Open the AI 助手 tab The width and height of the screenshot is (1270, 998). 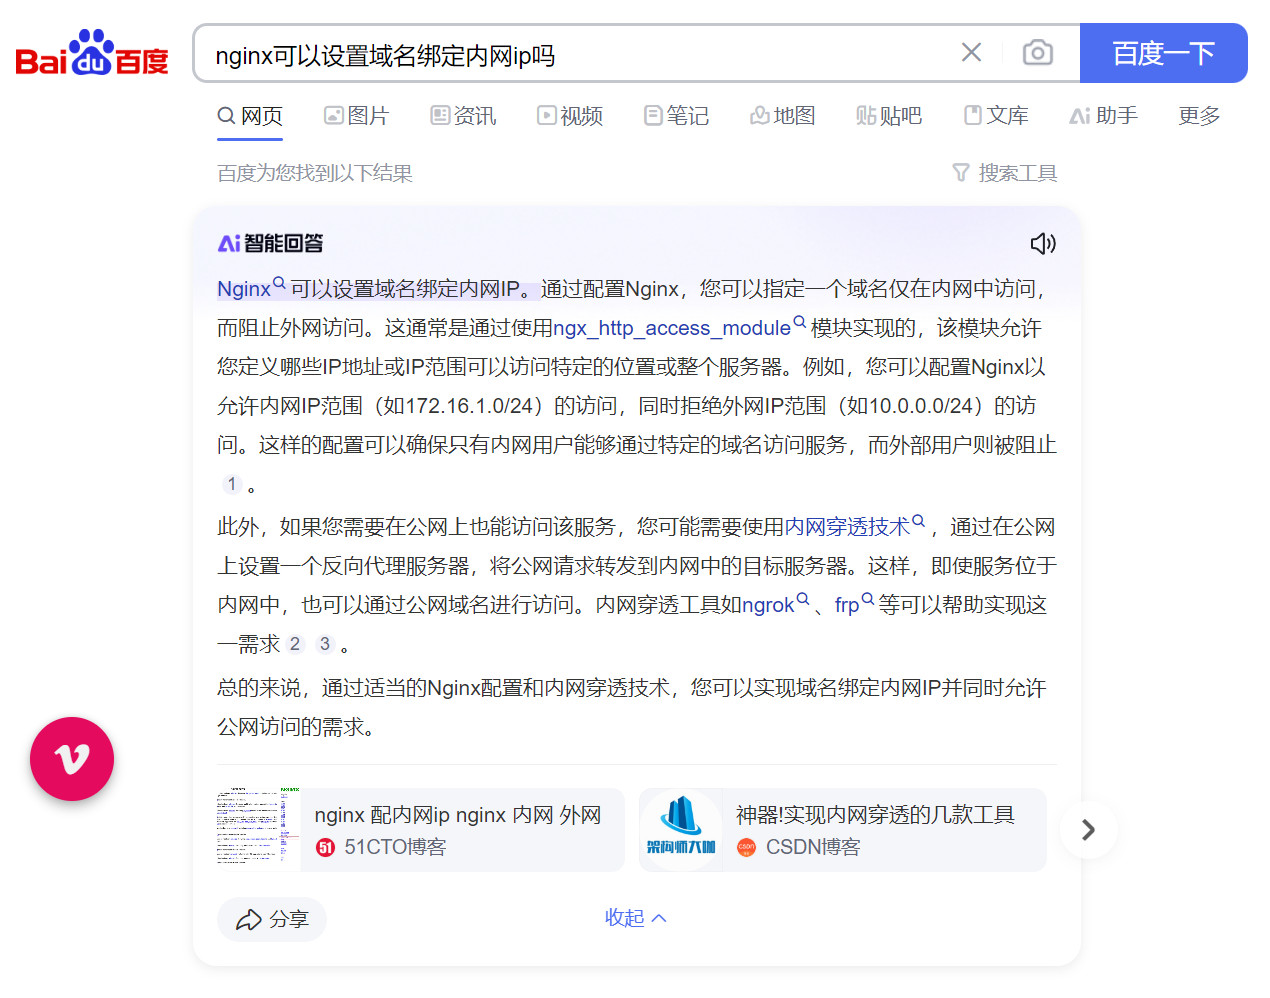pos(1104,116)
